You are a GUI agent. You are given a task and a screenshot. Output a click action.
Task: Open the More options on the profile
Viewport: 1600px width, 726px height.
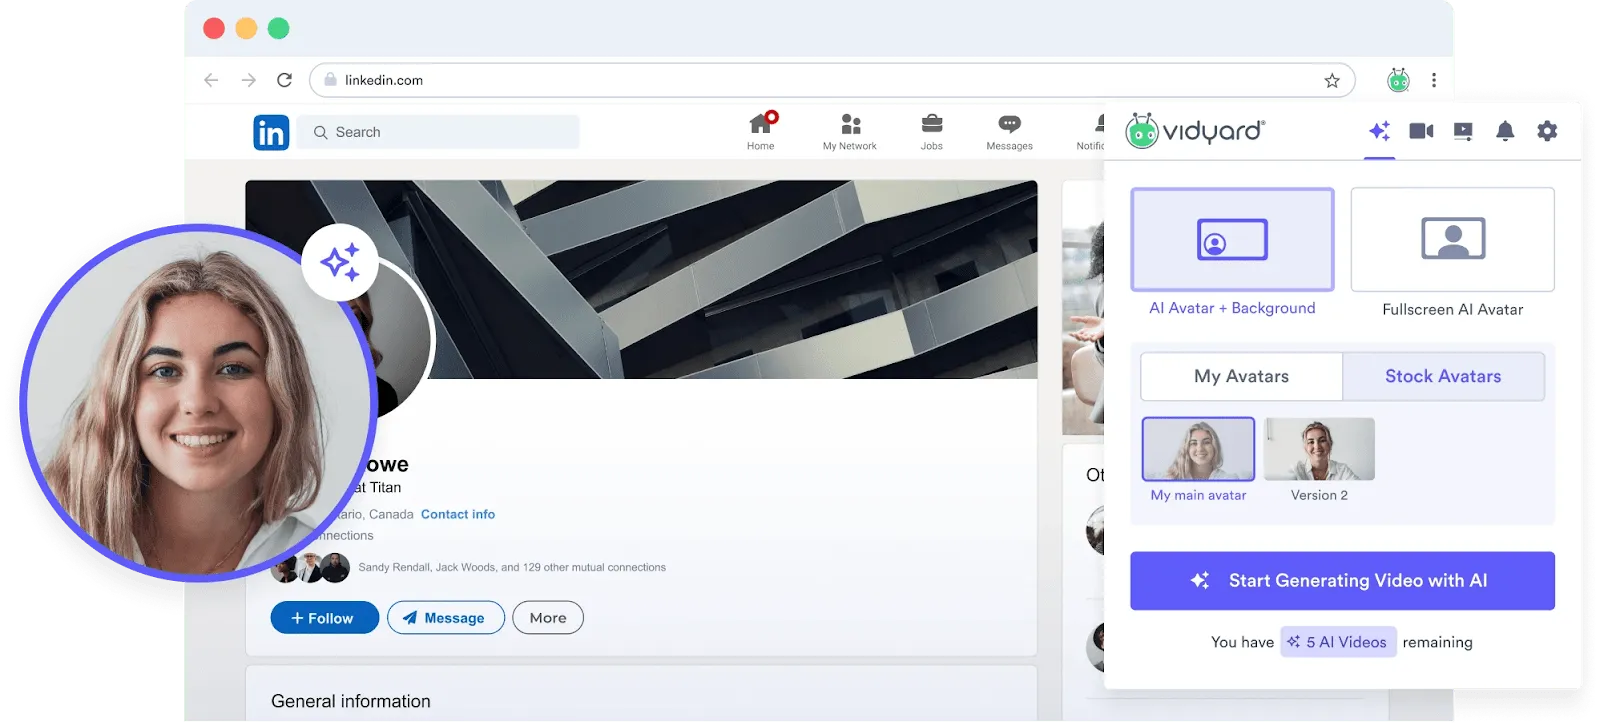[x=548, y=618]
